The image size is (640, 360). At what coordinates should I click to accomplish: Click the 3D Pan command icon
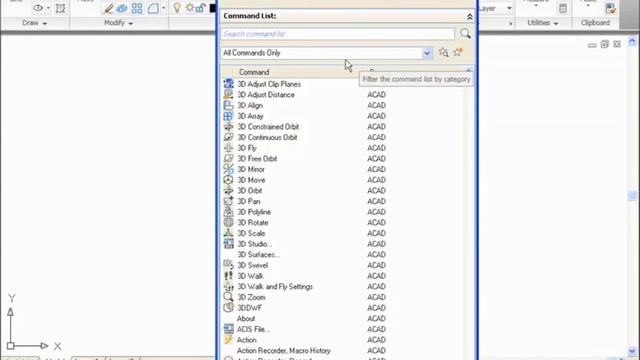point(229,201)
